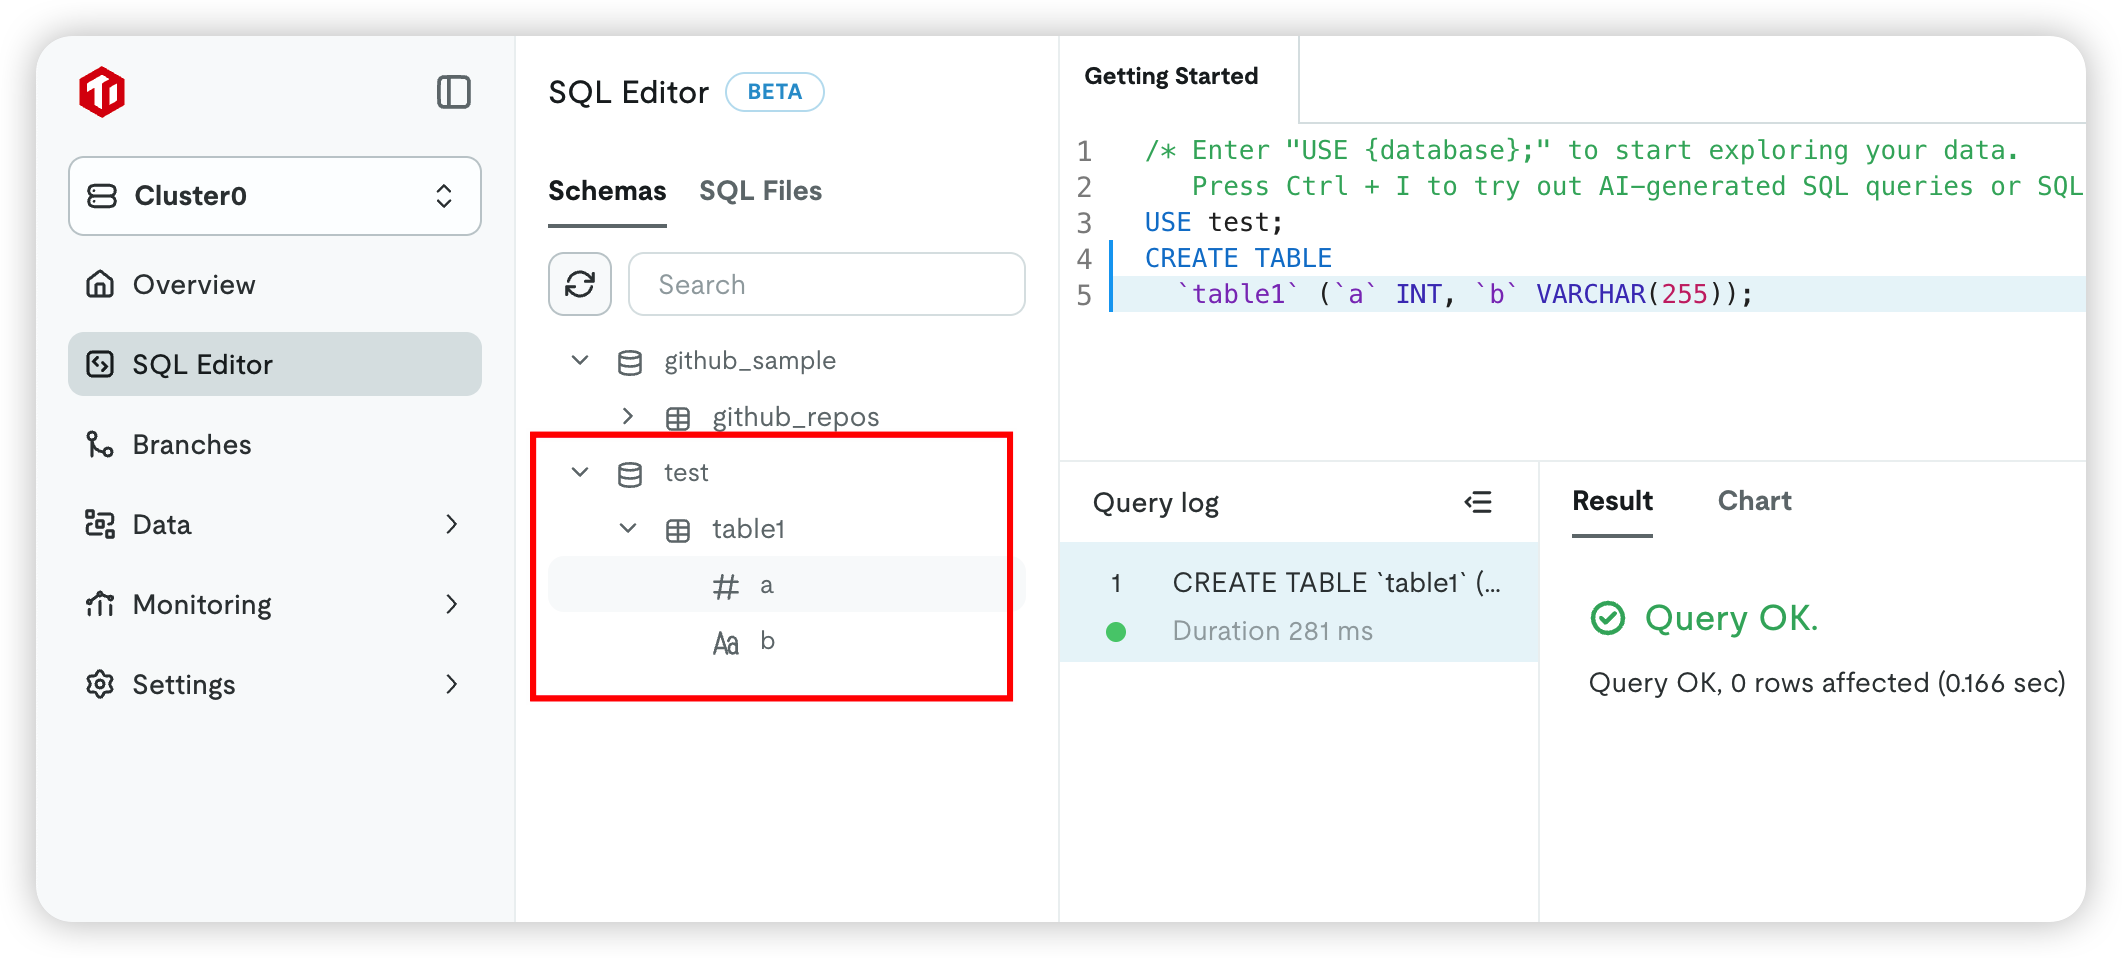Open the Branches page
The height and width of the screenshot is (958, 2122).
pos(192,445)
